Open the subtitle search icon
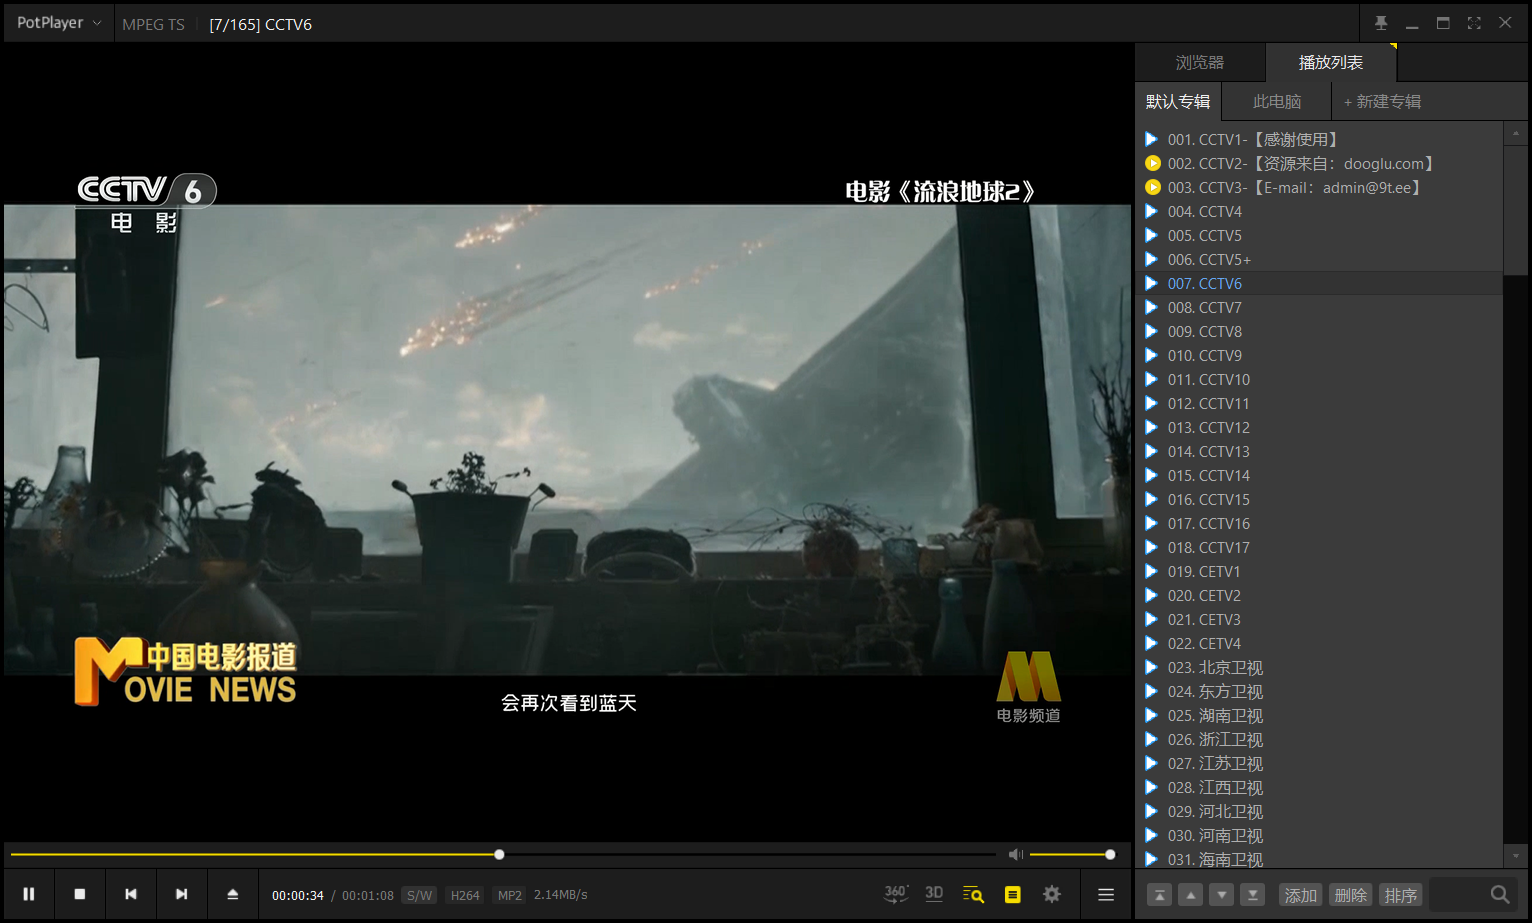Screen dimensions: 1532x923 pos(973,894)
